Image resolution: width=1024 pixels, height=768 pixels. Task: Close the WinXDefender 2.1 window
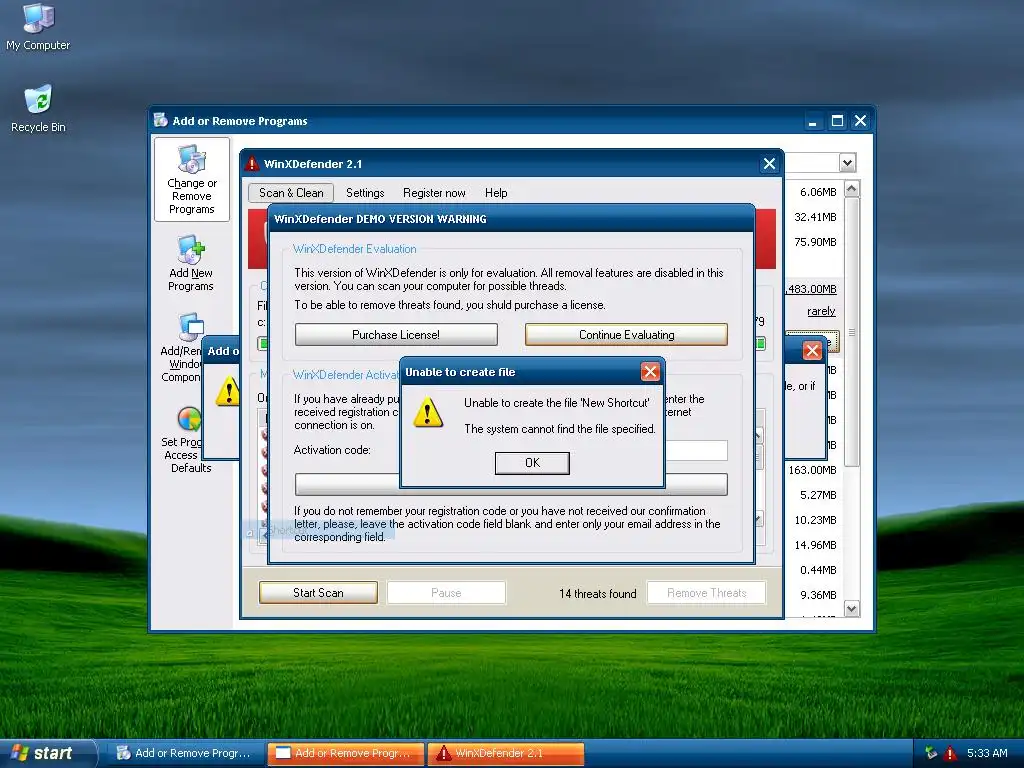click(769, 164)
